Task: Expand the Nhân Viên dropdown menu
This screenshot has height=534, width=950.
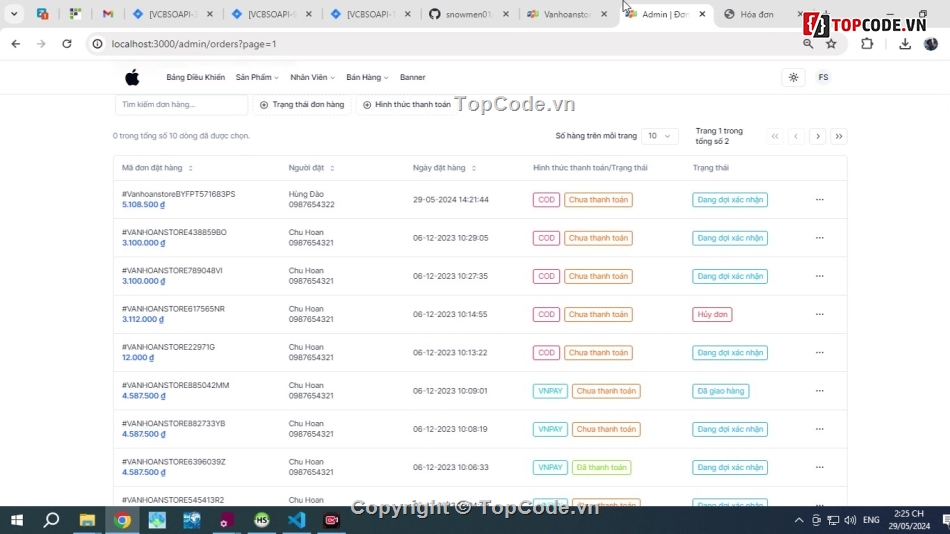Action: [x=312, y=77]
